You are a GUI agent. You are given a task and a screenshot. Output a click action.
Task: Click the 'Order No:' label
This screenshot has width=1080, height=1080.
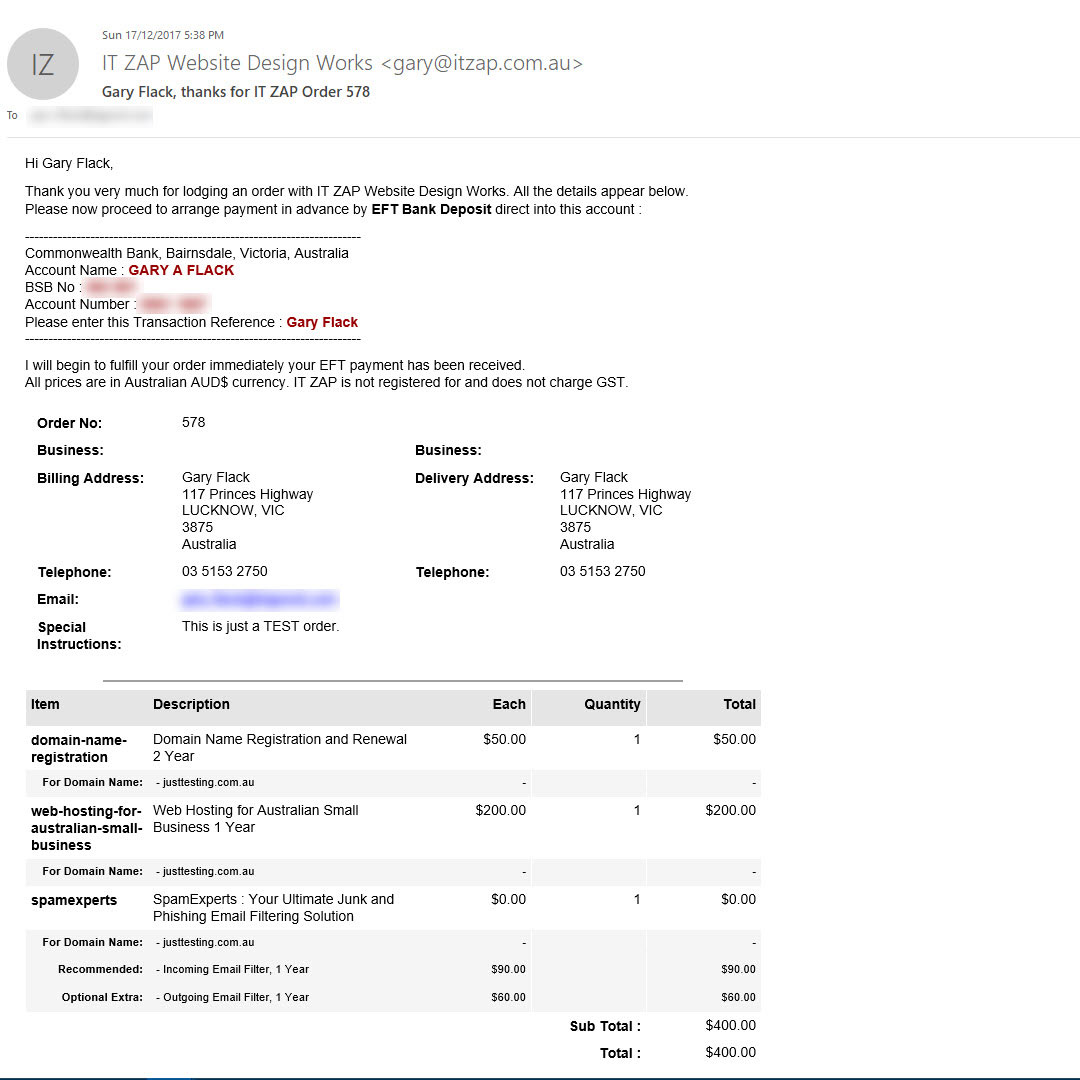click(70, 423)
